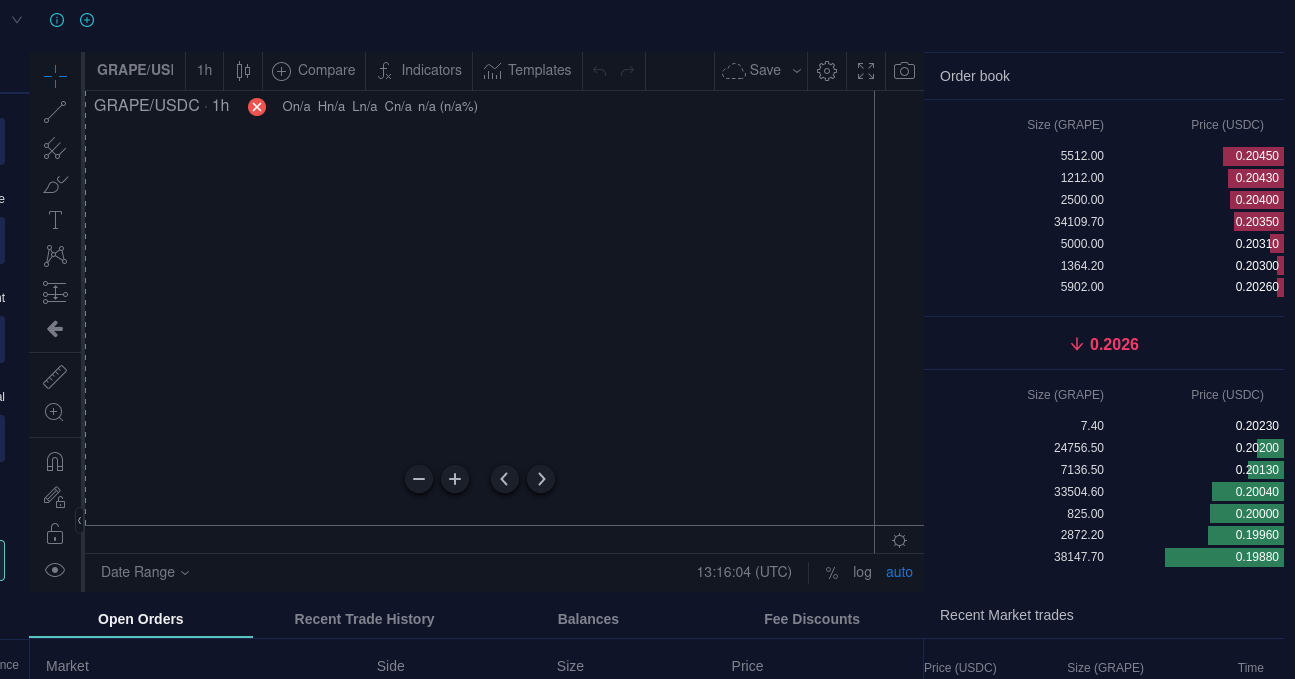Enable log scale on the price axis

[x=862, y=571]
